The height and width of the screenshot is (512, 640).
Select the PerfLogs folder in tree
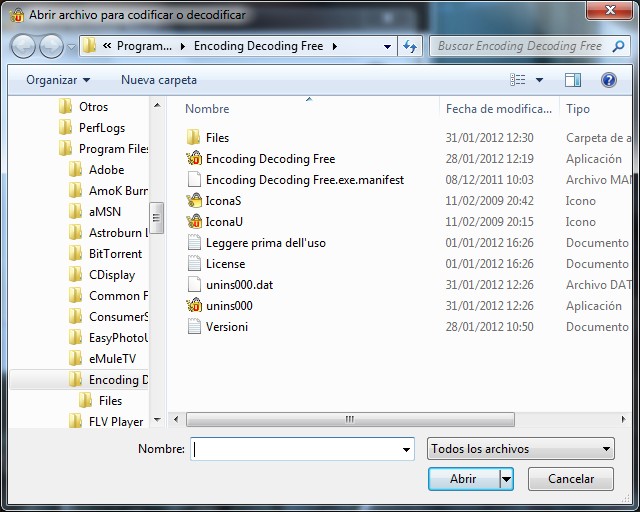tap(102, 128)
